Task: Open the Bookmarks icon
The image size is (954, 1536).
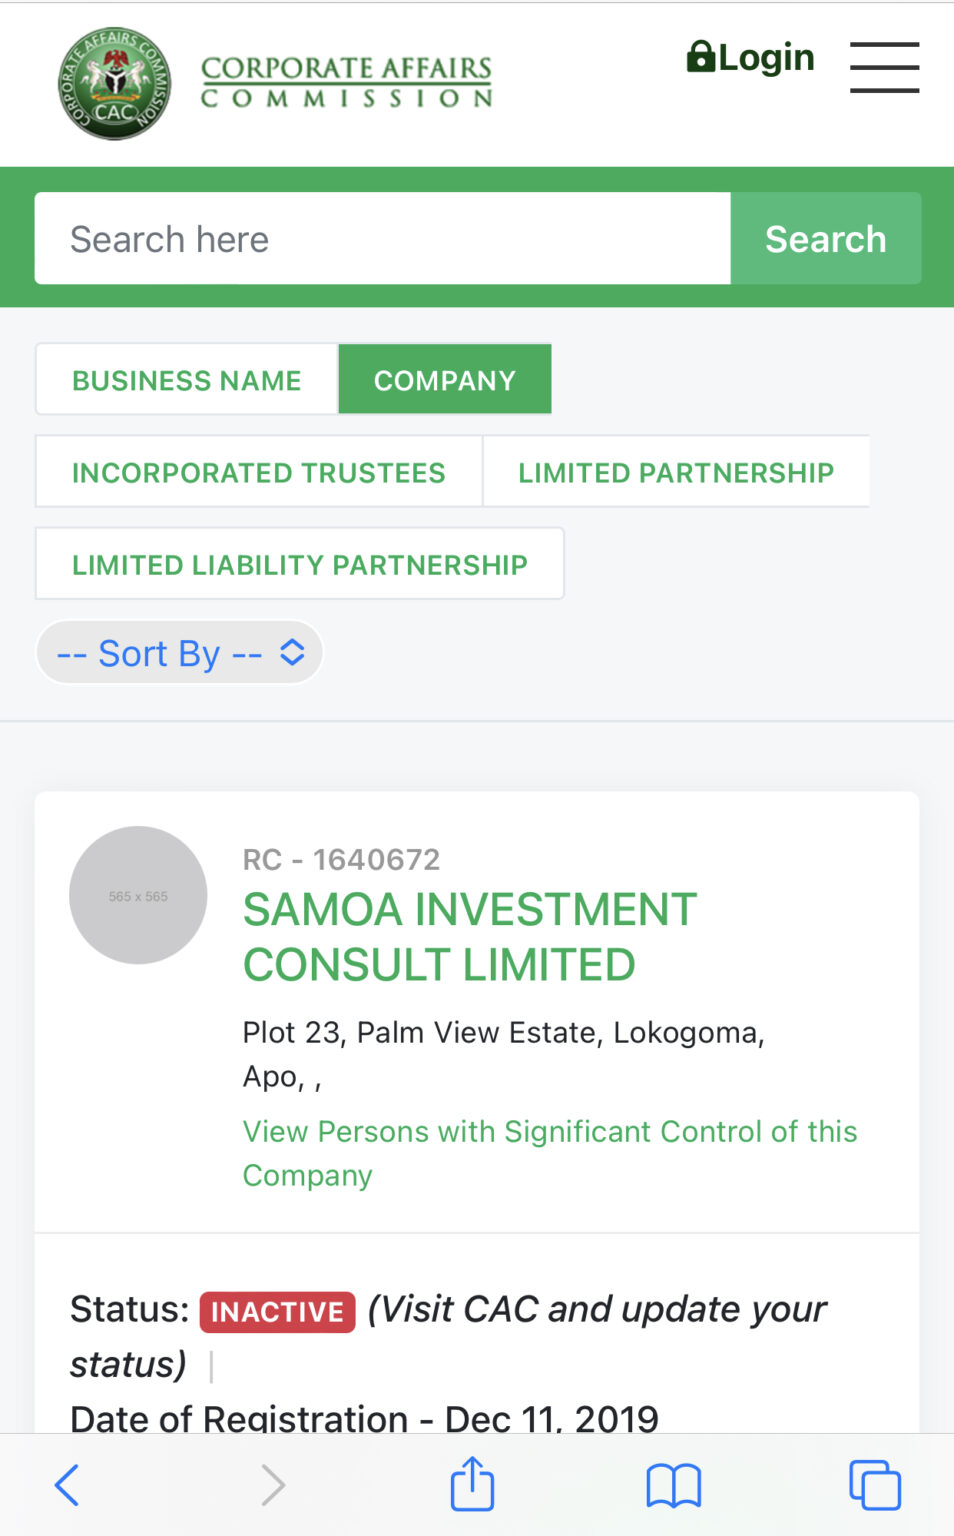Action: click(673, 1485)
